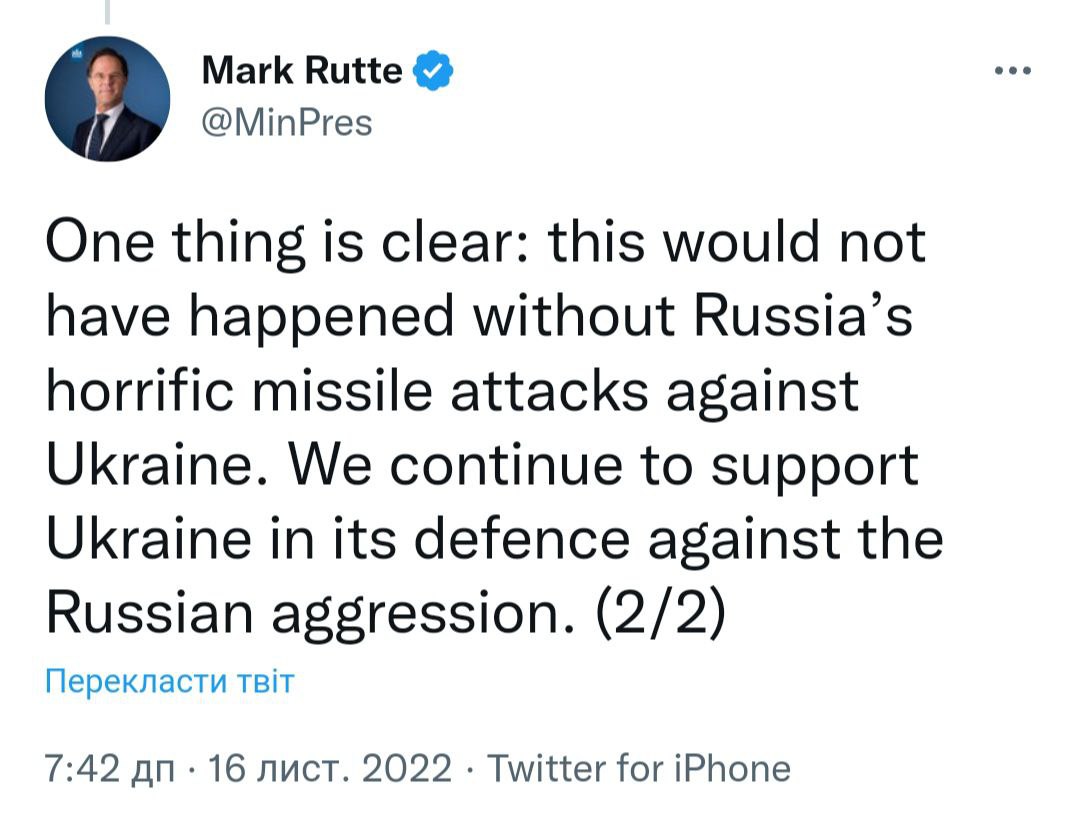The height and width of the screenshot is (821, 1080).
Task: Open the three-dot more options menu
Action: pos(1011,71)
